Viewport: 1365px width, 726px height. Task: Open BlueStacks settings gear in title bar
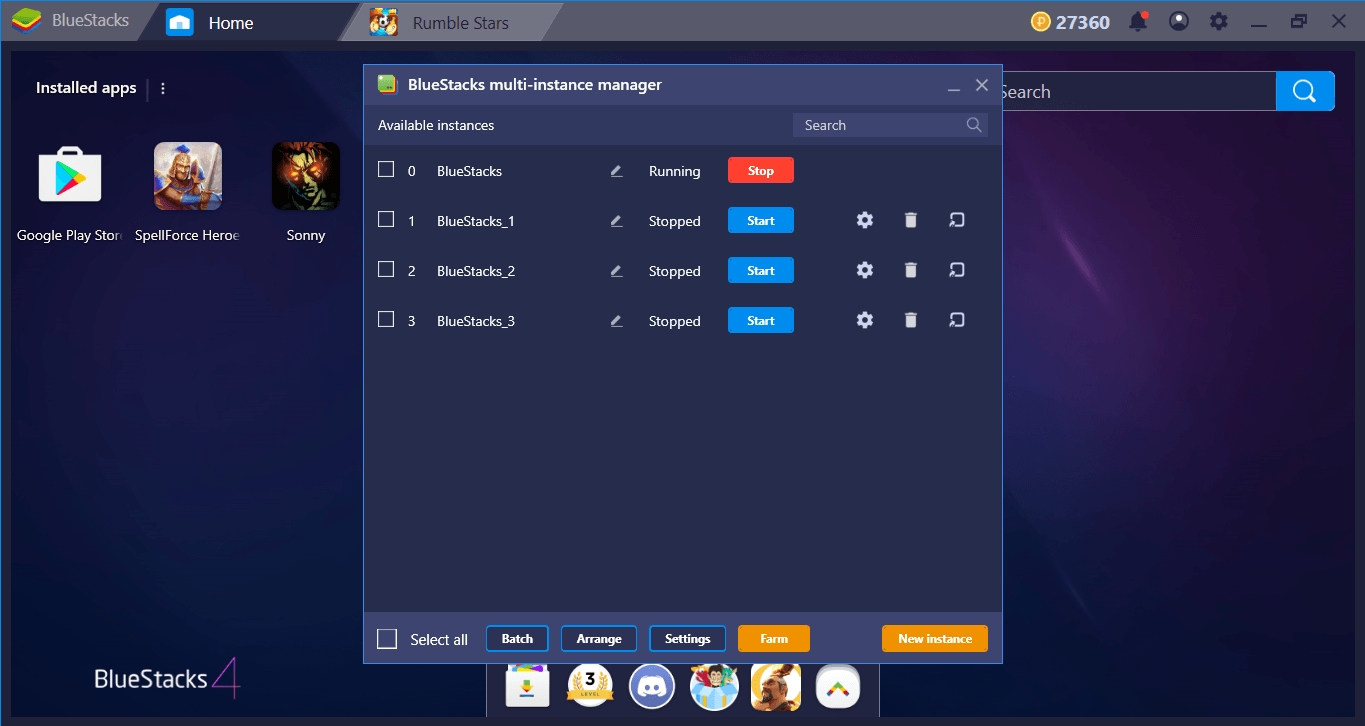pos(1219,21)
